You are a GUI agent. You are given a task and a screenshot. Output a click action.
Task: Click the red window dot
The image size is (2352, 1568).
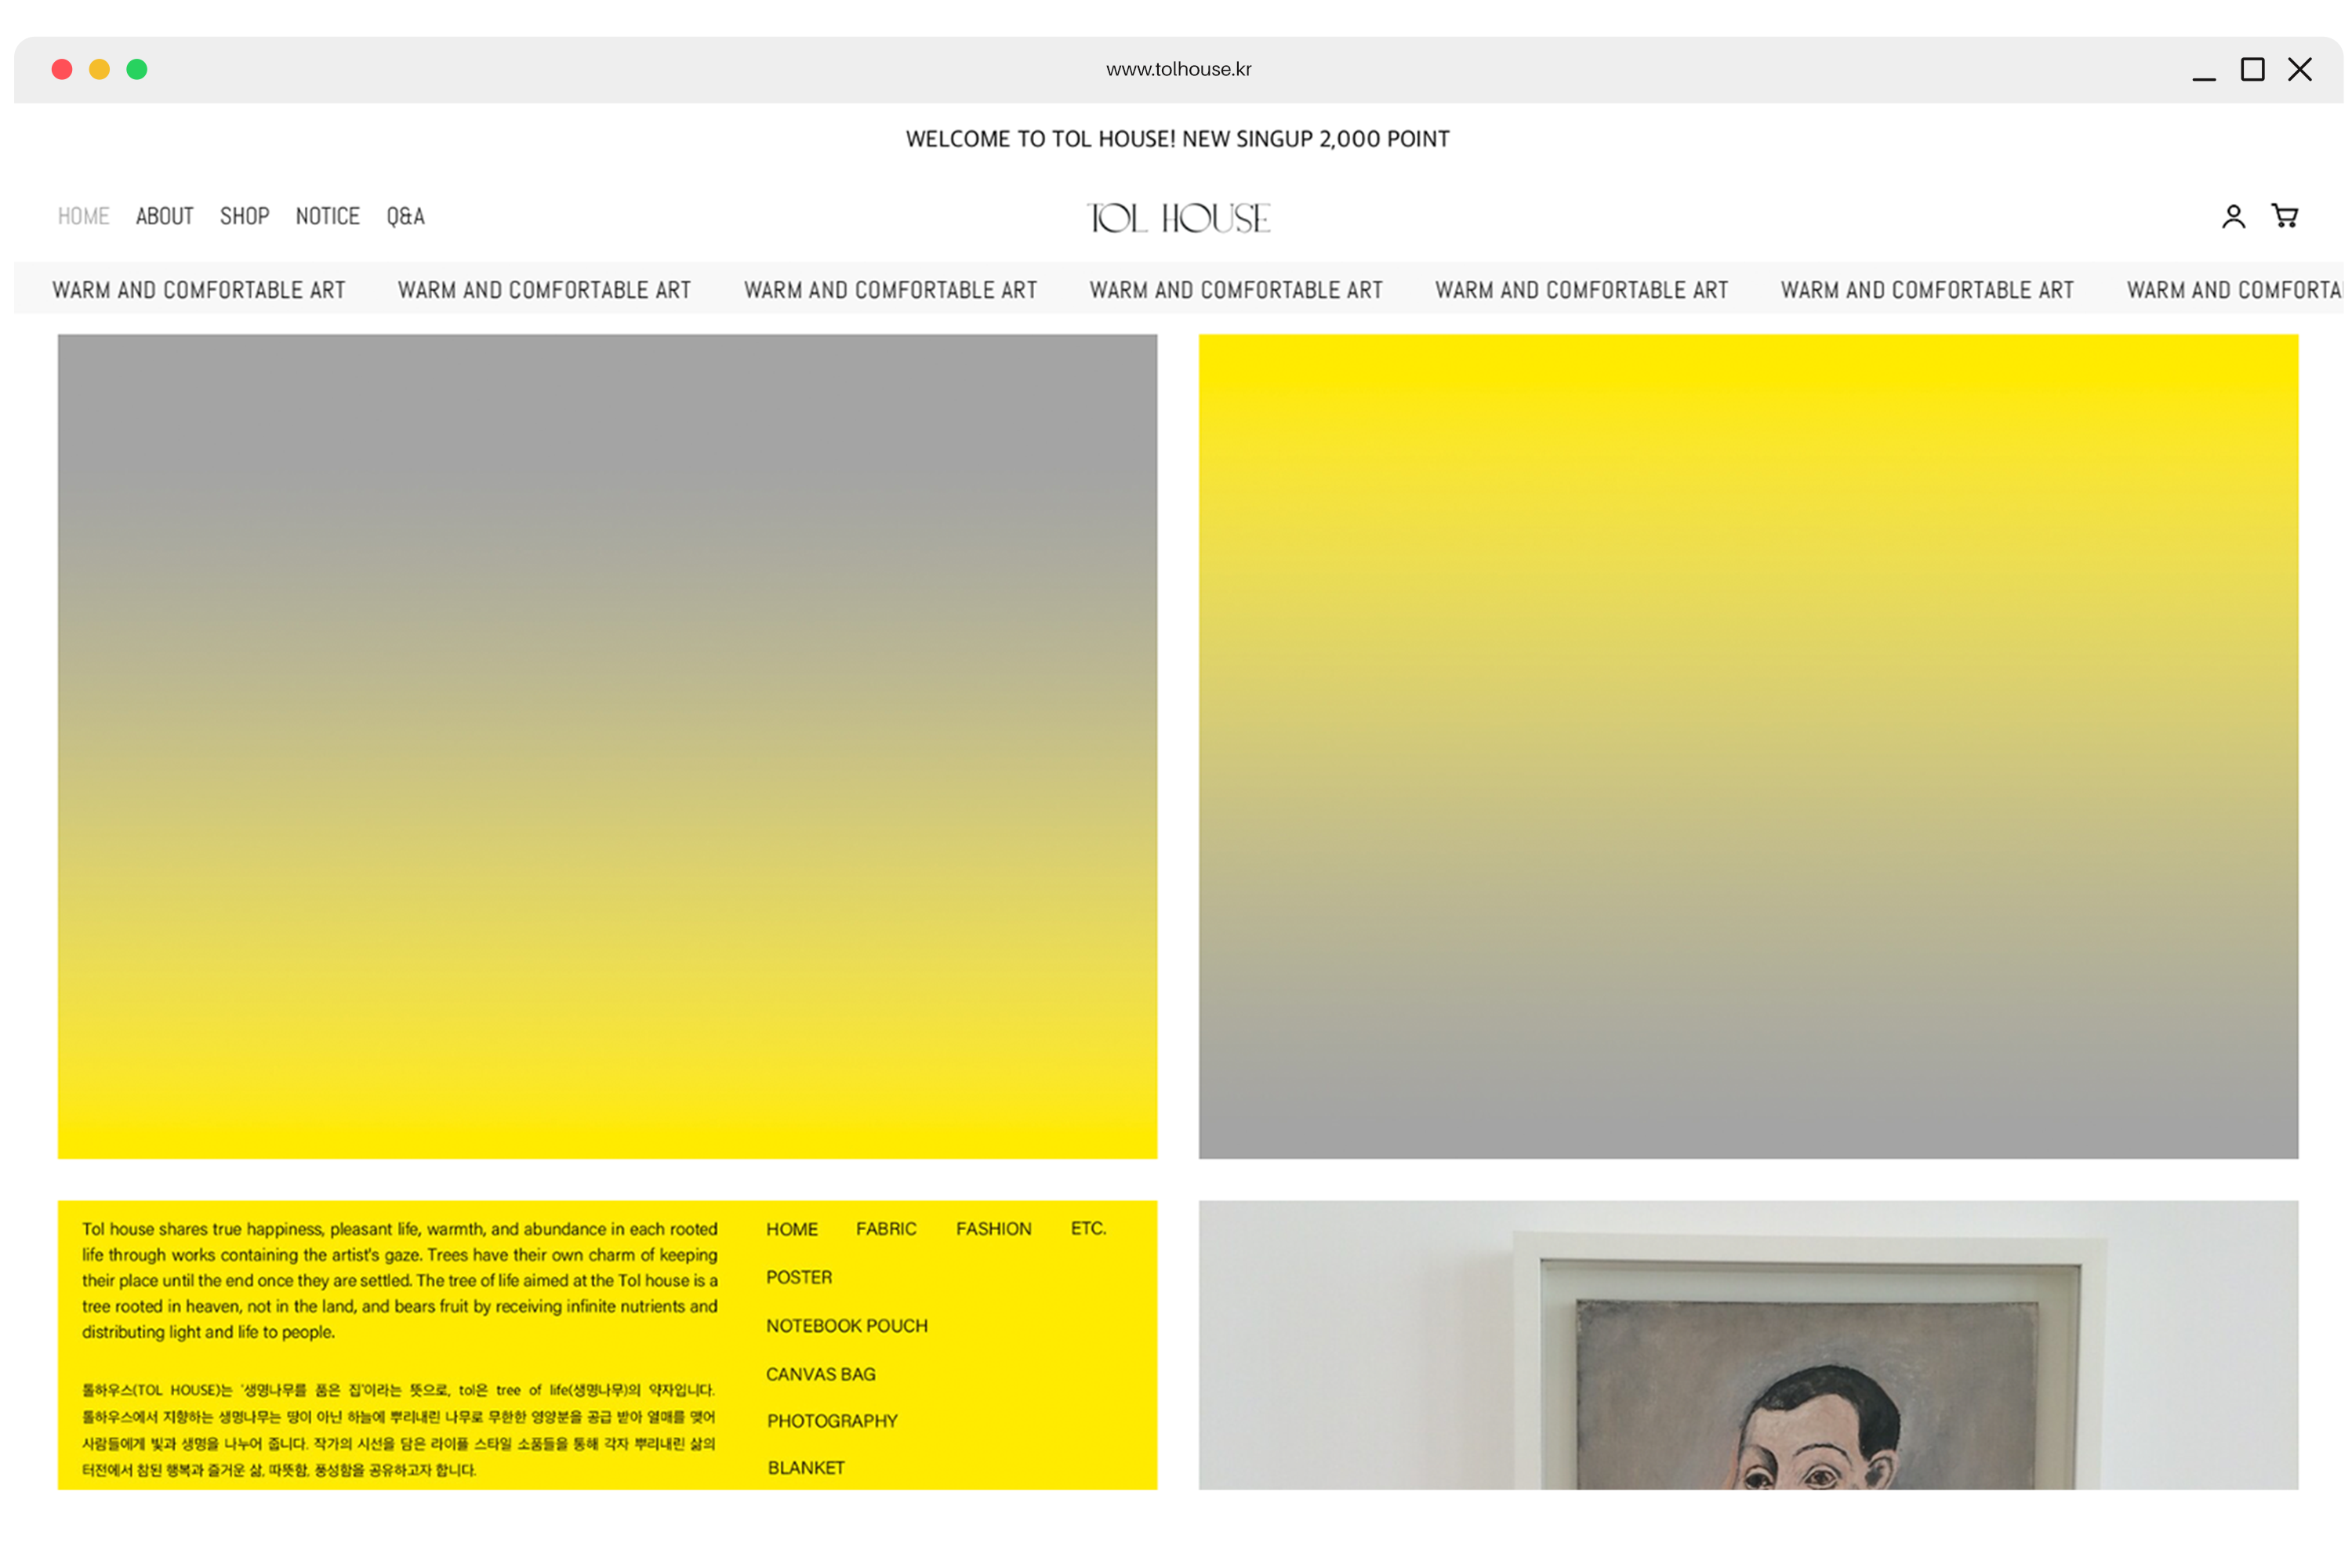[62, 69]
